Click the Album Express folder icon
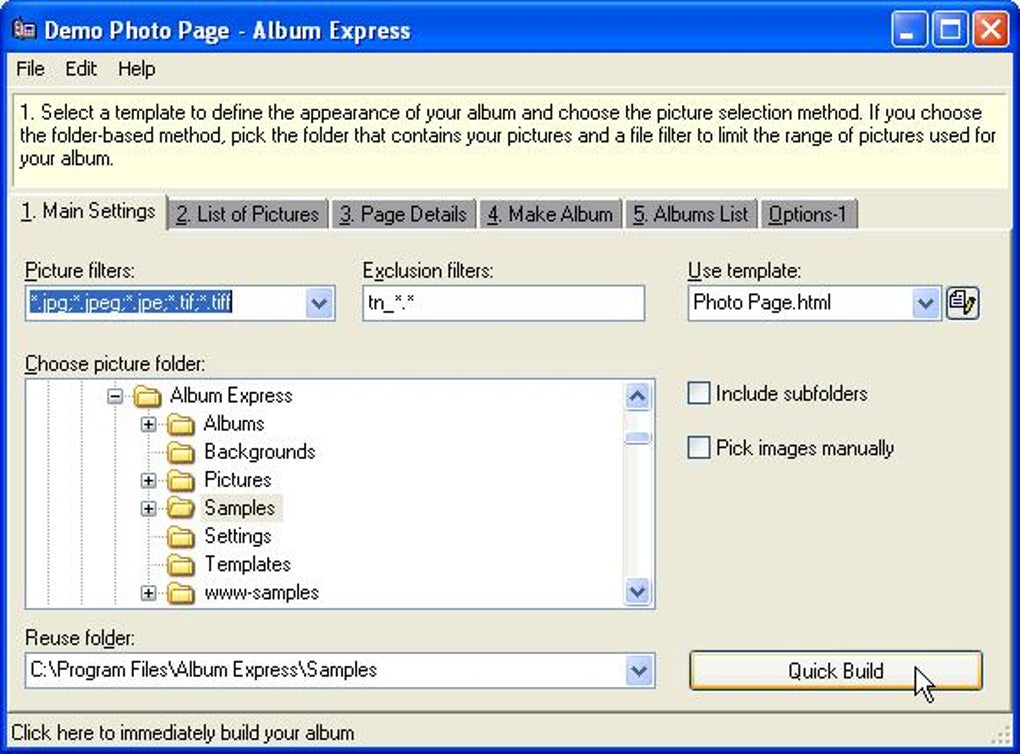The image size is (1020, 754). [147, 396]
